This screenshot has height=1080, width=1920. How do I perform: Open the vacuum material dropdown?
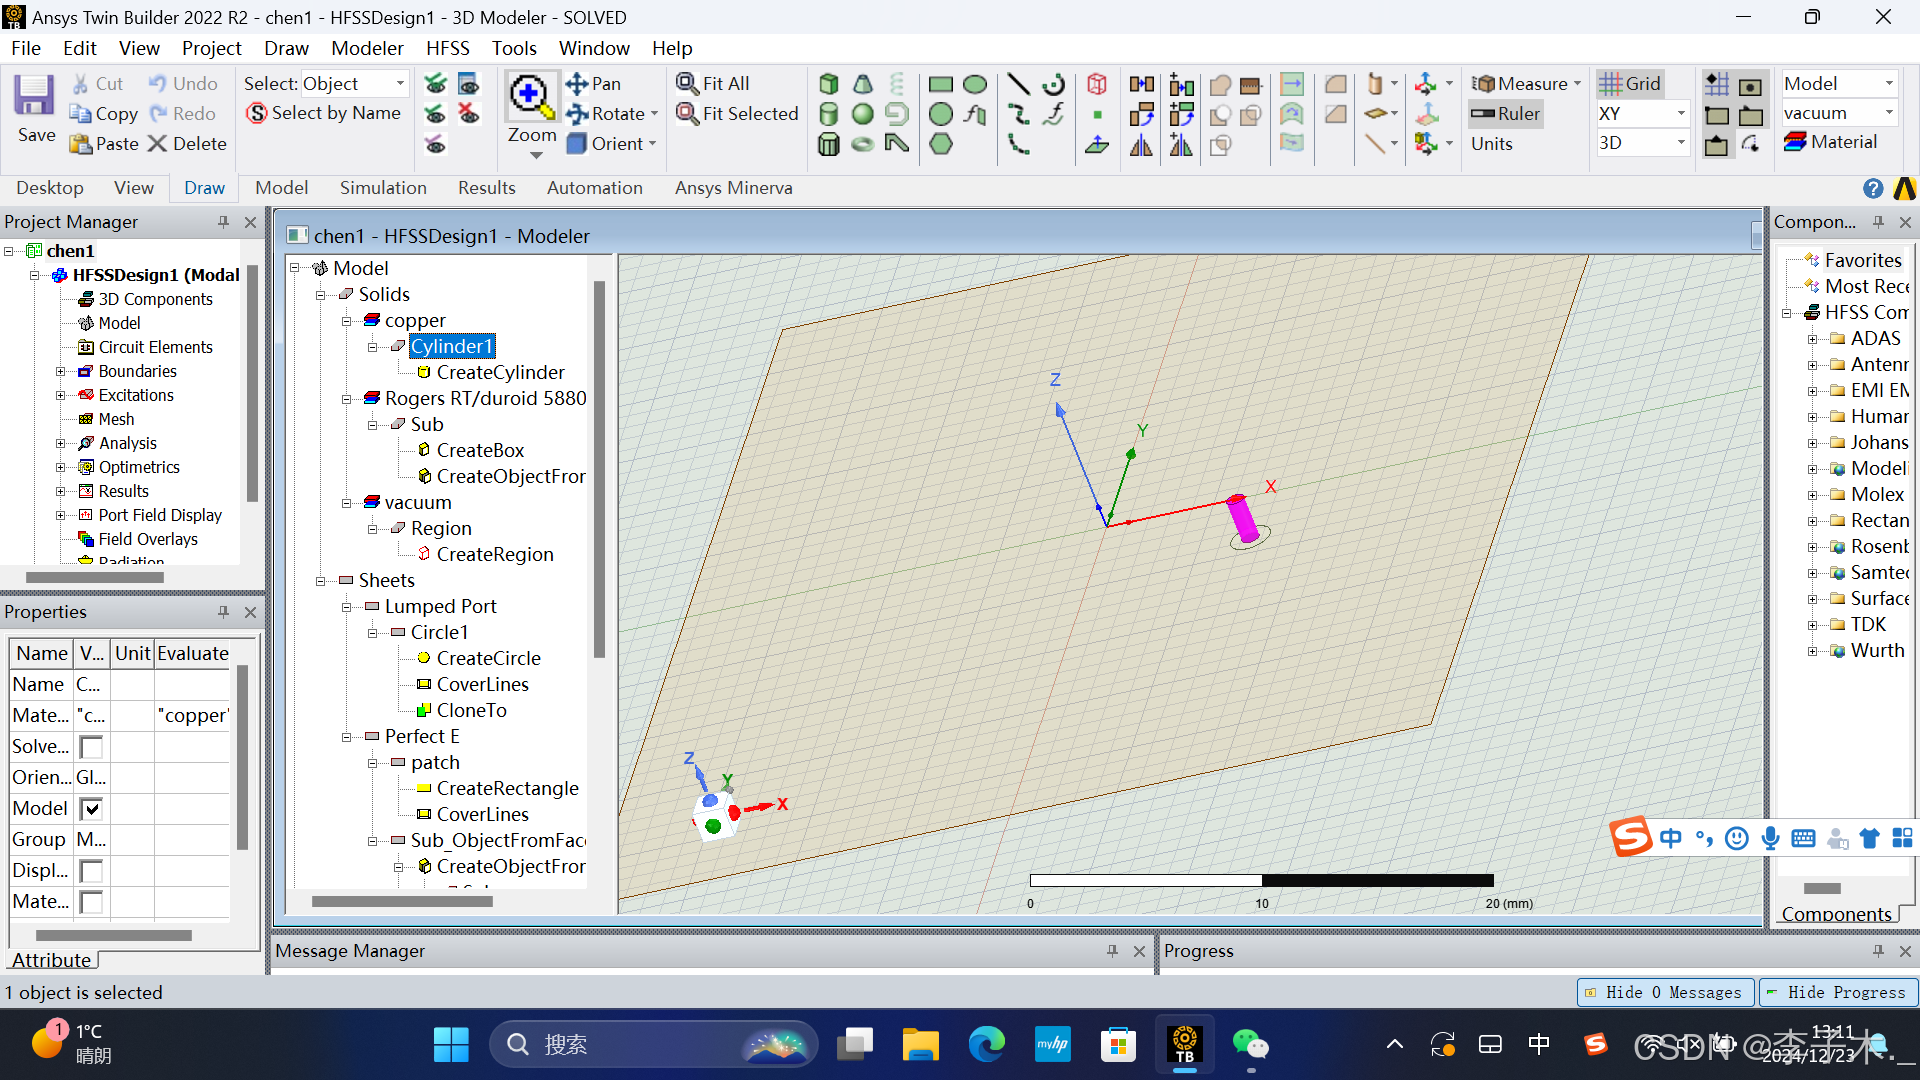point(1889,113)
